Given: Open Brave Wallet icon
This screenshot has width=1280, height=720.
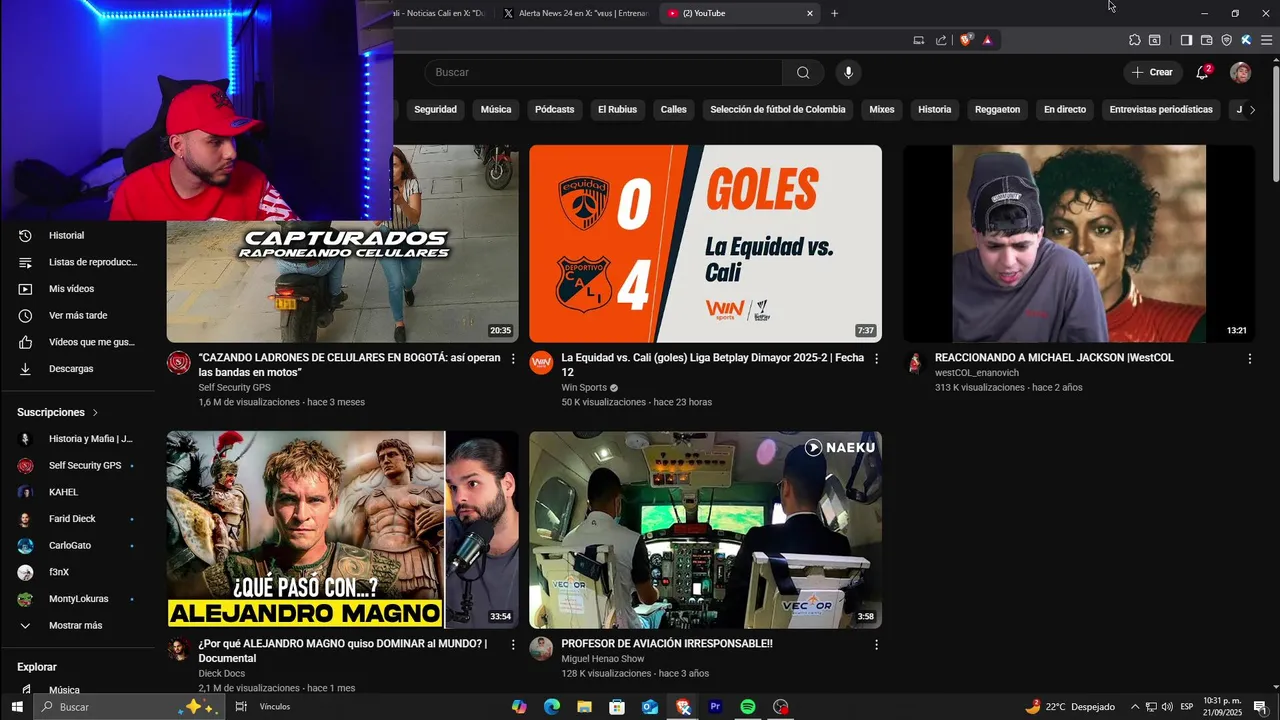Looking at the screenshot, I should click(x=1206, y=40).
